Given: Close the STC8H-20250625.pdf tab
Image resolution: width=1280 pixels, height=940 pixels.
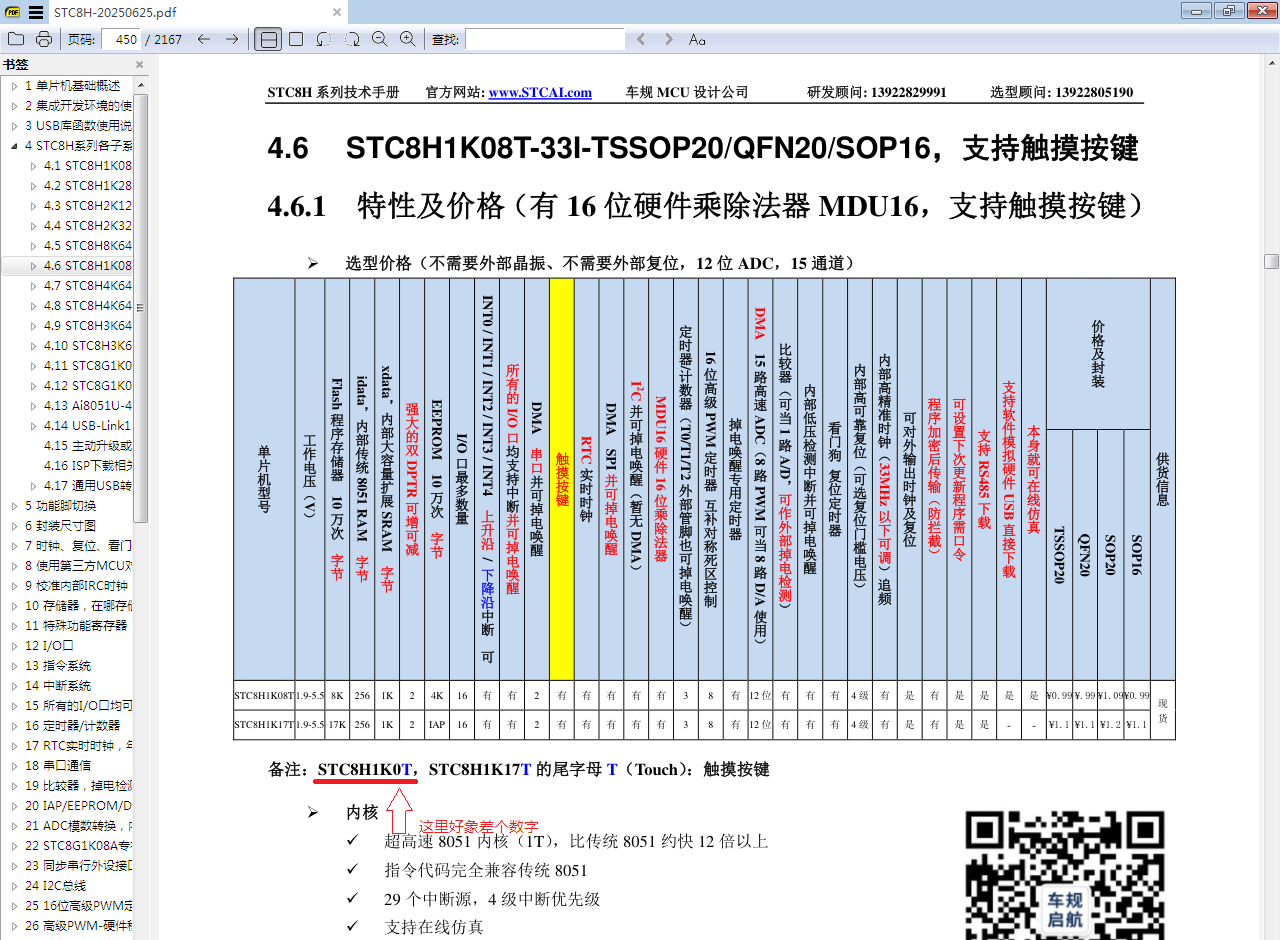Looking at the screenshot, I should pyautogui.click(x=336, y=12).
